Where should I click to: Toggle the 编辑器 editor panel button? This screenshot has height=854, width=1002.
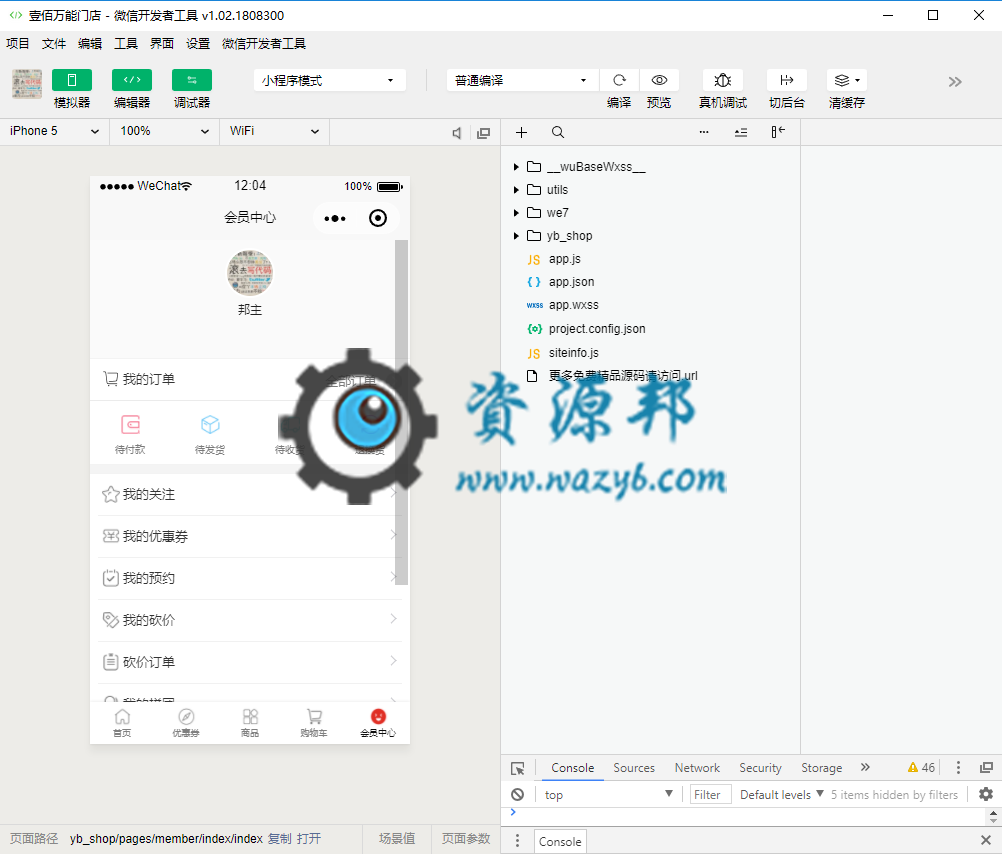tap(132, 81)
